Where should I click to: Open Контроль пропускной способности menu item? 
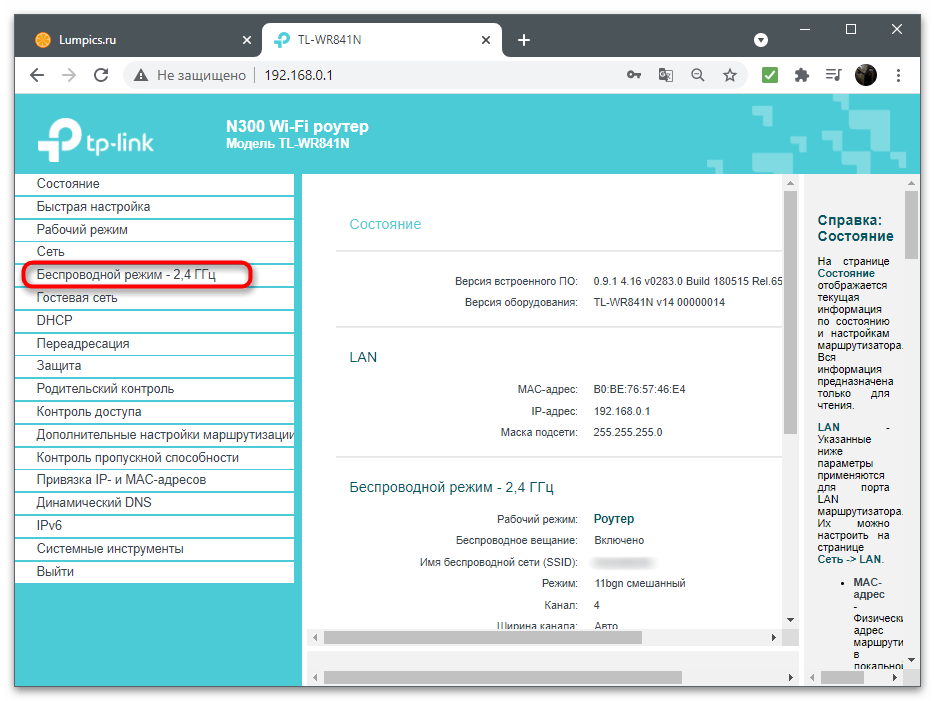pyautogui.click(x=154, y=457)
